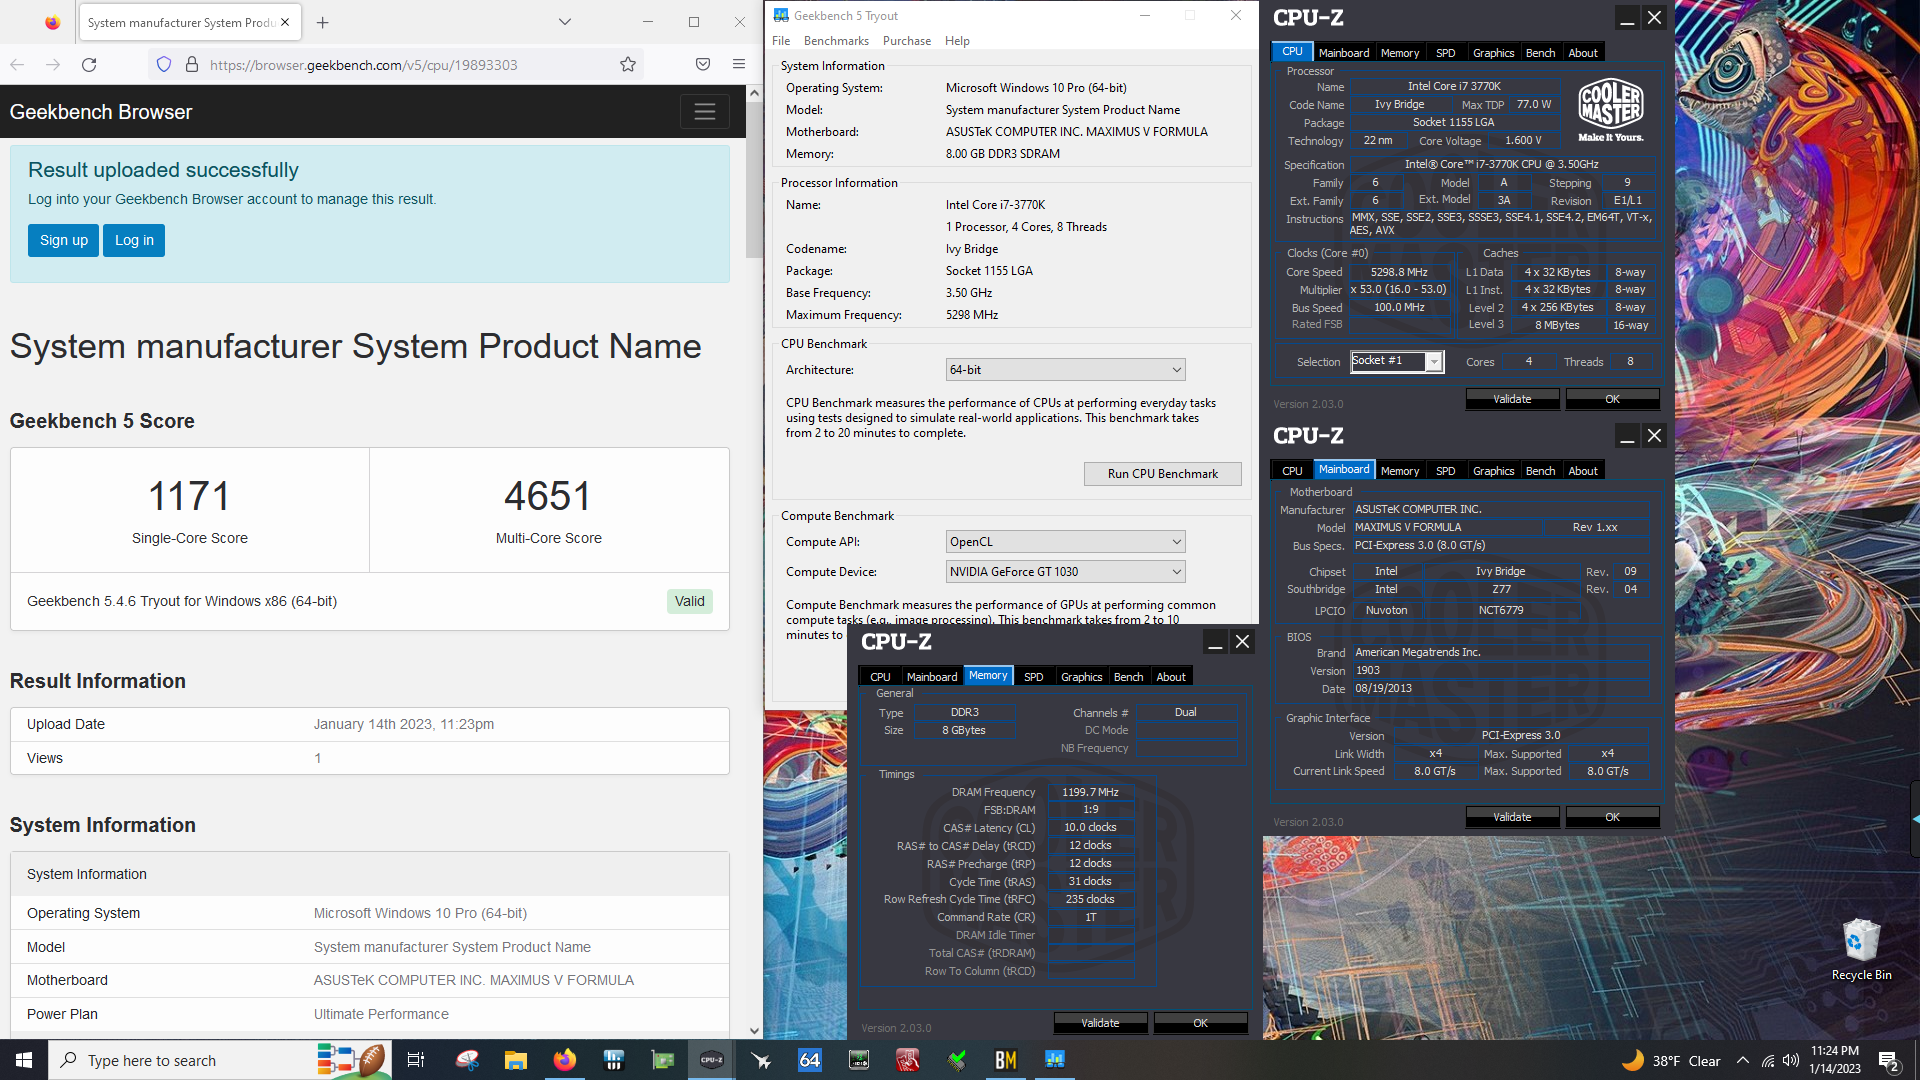Expand the Compute Device NVIDIA GeForce dropdown
This screenshot has width=1920, height=1080.
[1066, 572]
